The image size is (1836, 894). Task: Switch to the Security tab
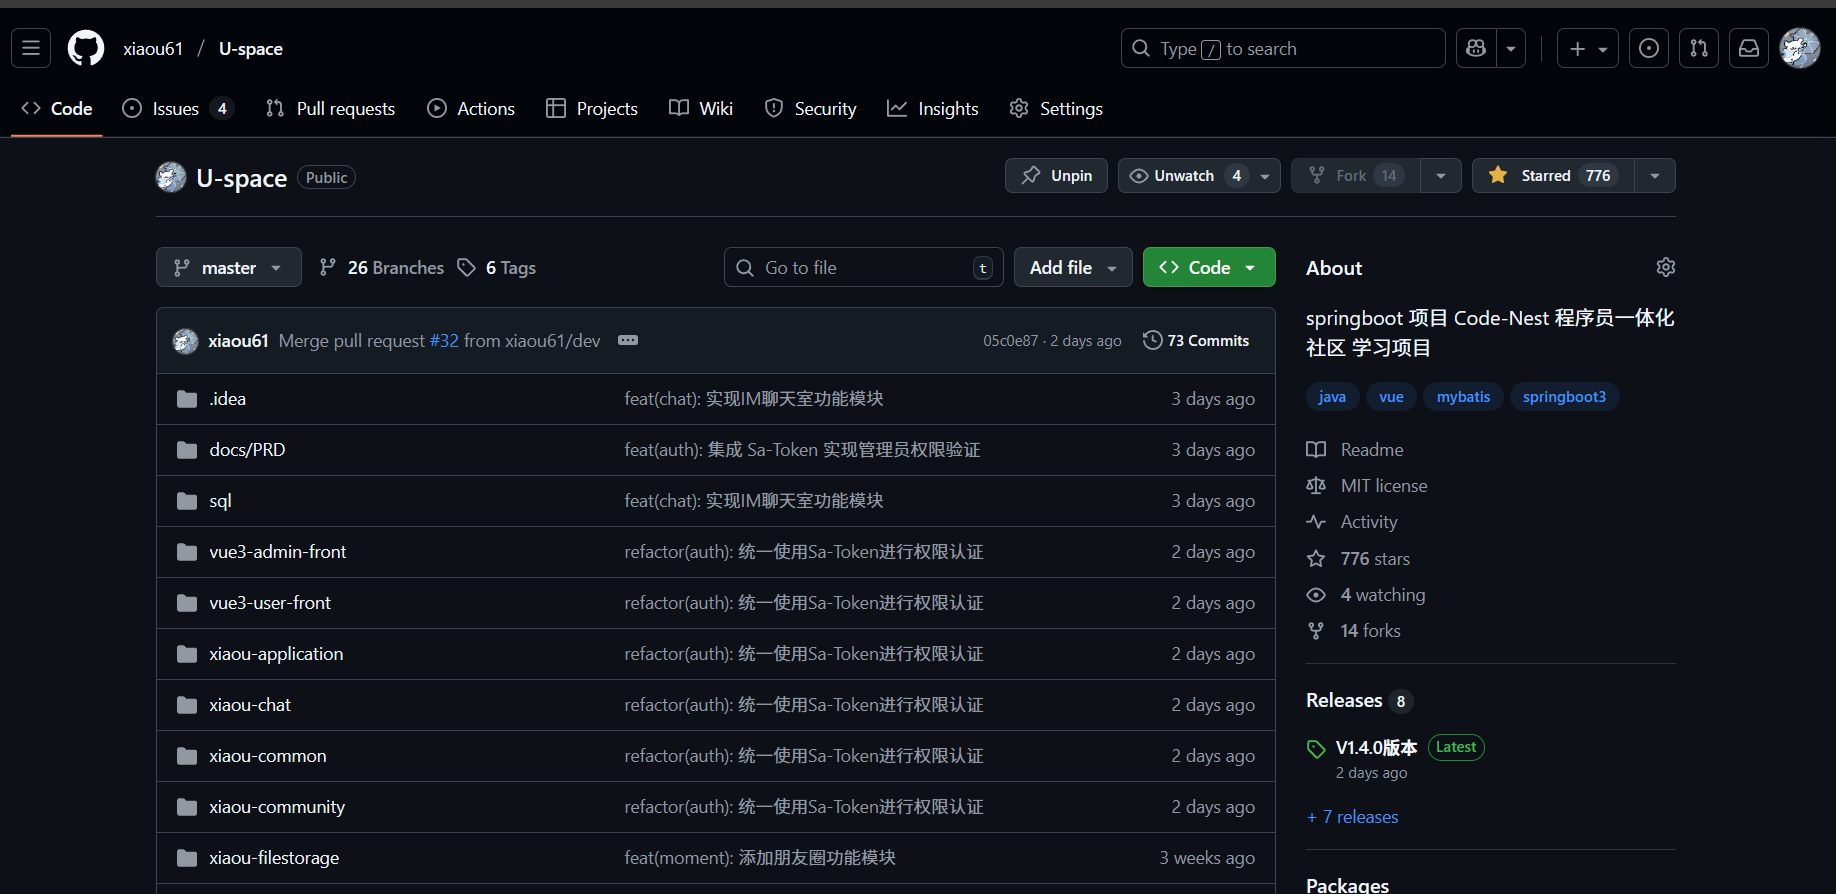point(810,108)
